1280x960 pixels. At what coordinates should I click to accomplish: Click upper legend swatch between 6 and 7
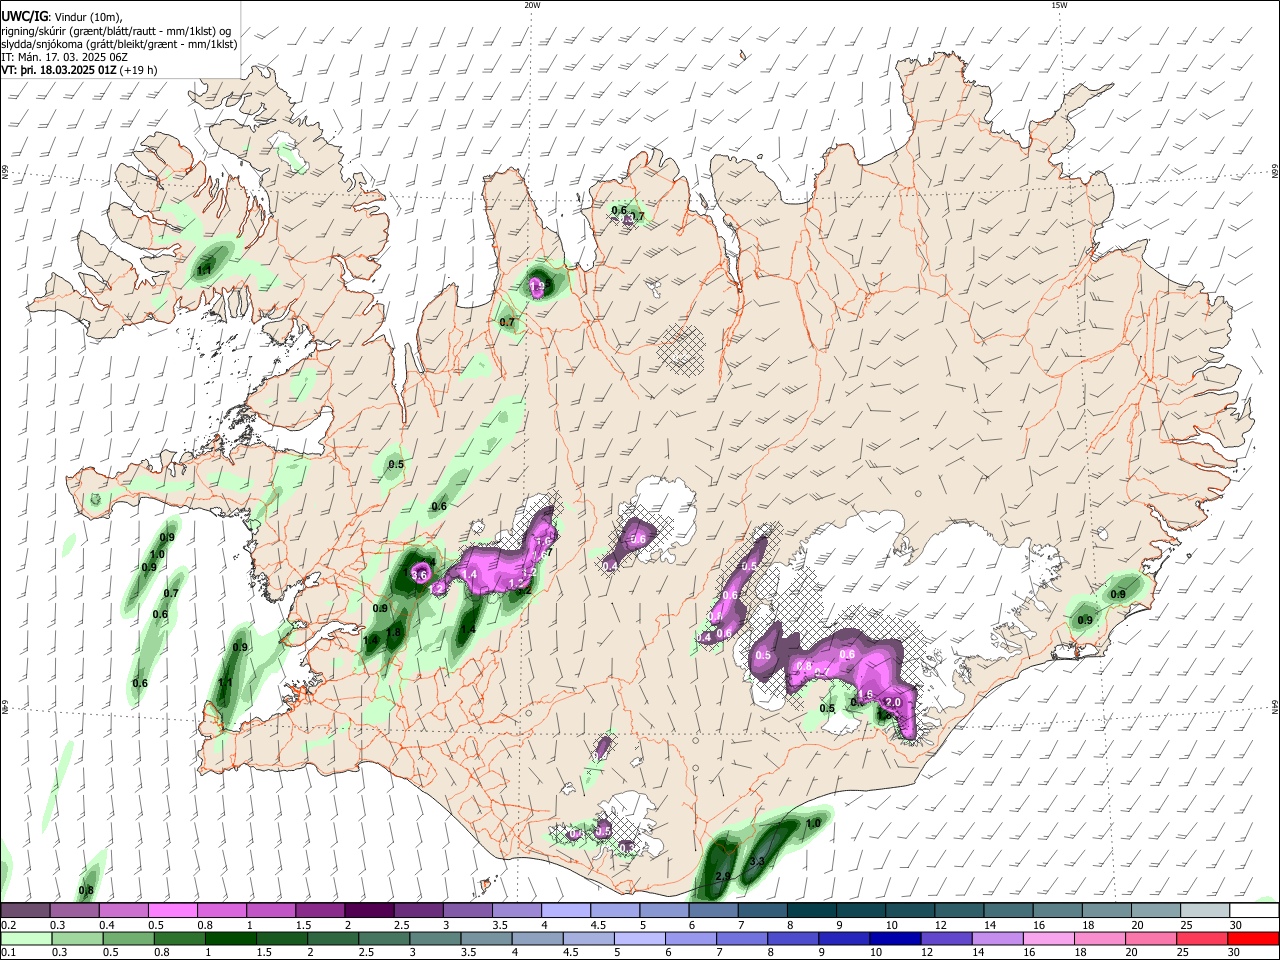pos(712,911)
